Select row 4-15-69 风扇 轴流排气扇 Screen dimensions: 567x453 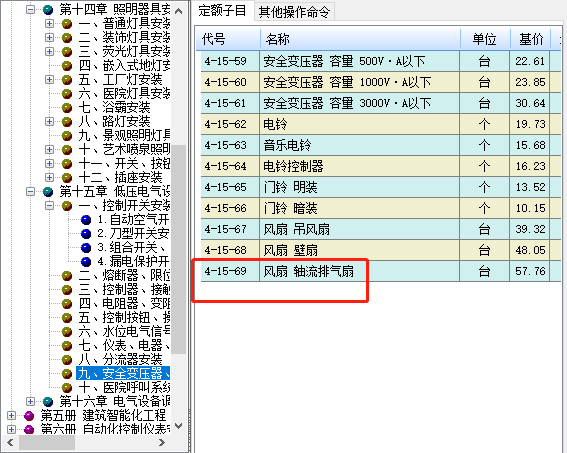[x=380, y=271]
